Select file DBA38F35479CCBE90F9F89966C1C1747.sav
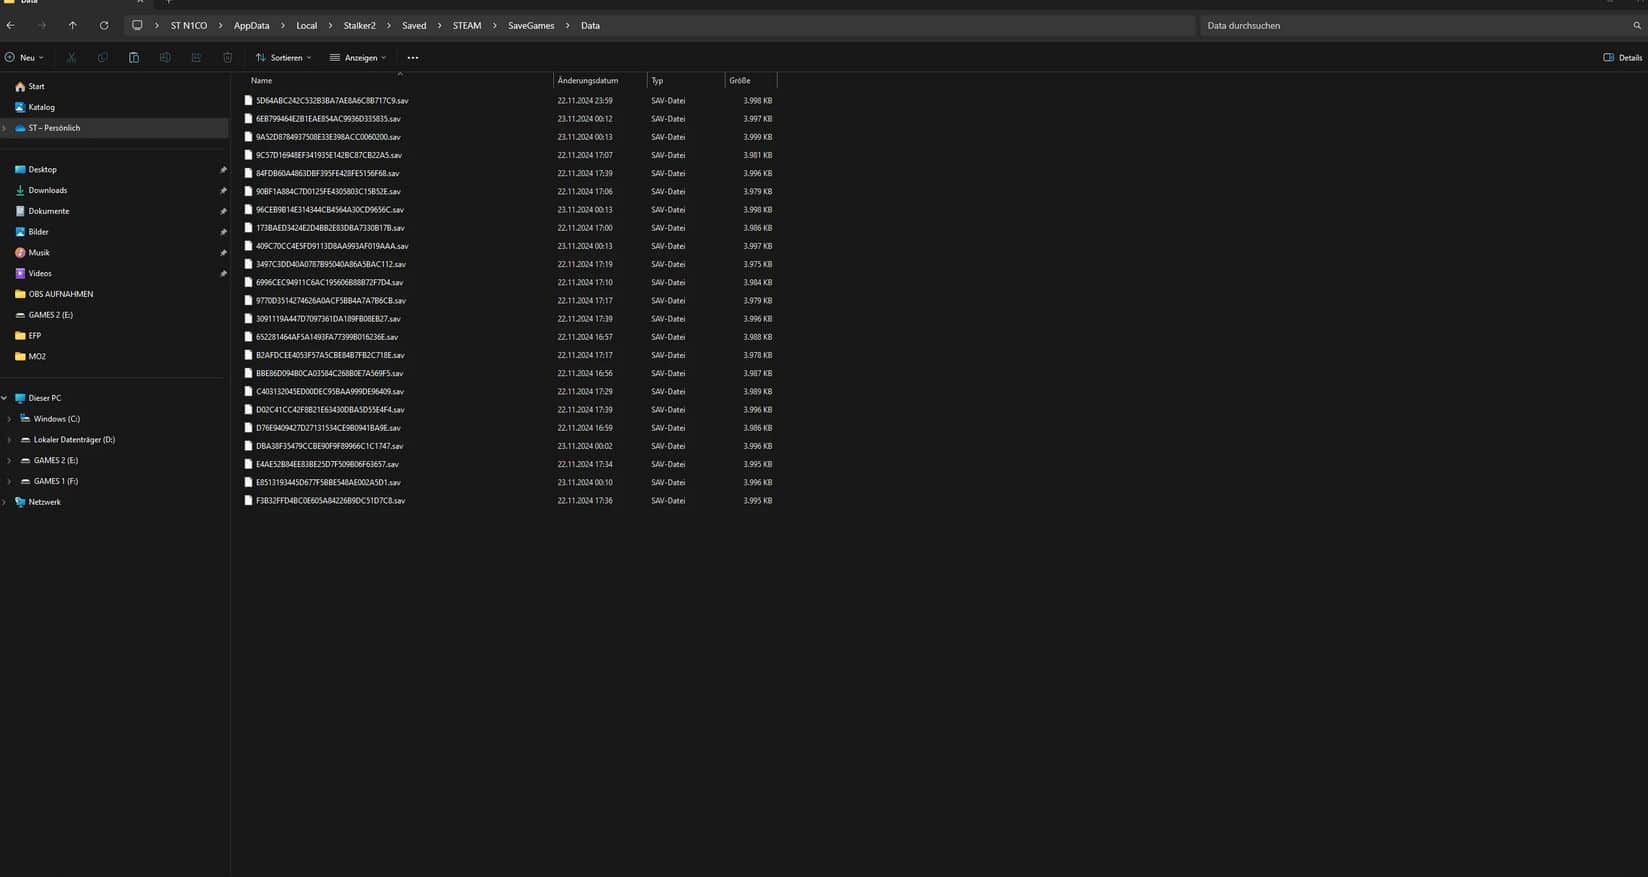1648x877 pixels. [329, 446]
